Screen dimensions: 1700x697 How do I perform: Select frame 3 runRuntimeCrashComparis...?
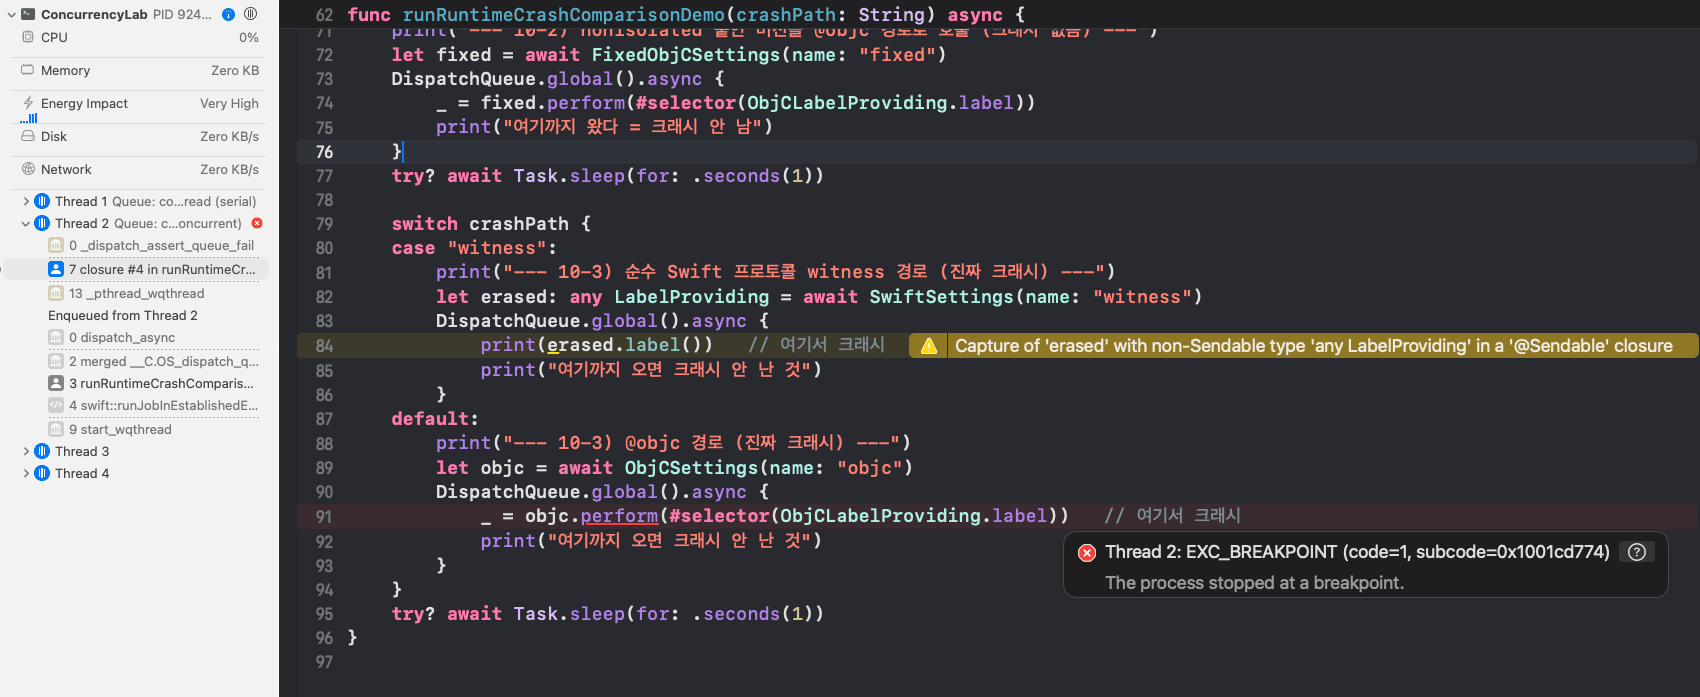[152, 383]
